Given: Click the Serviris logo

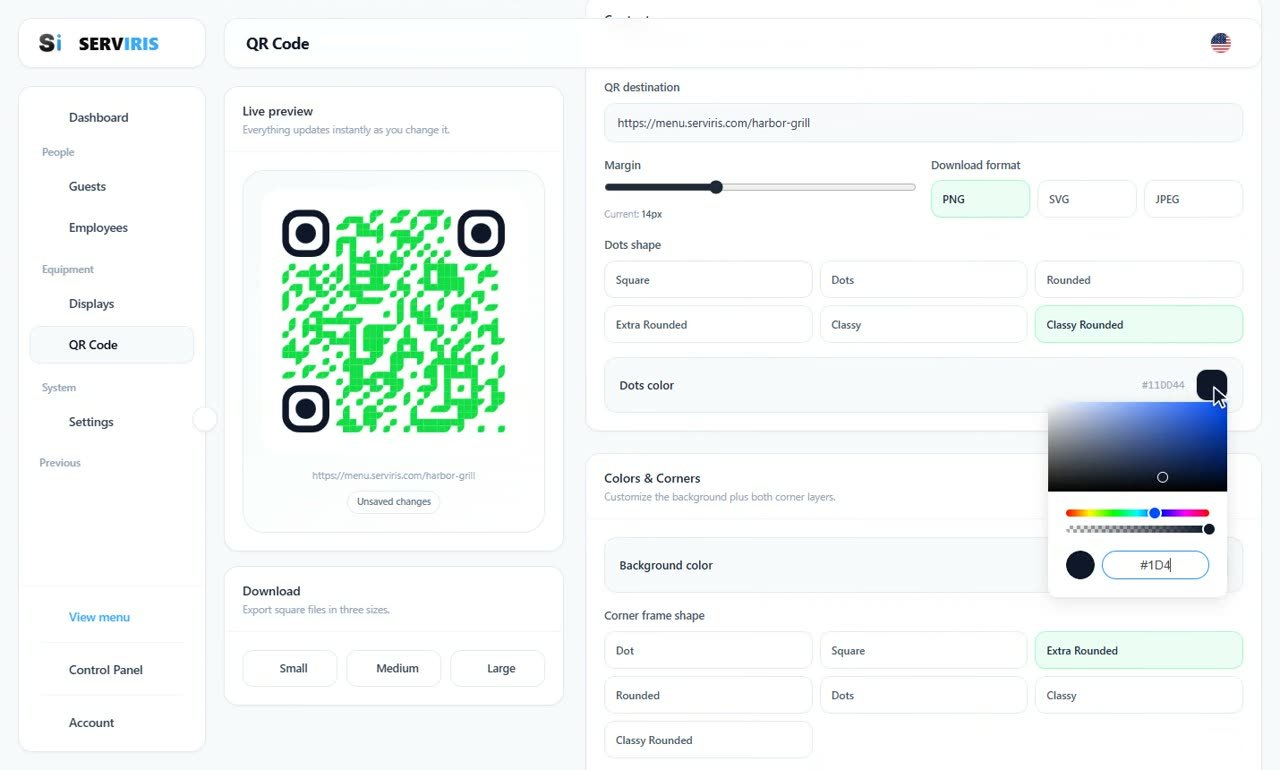Looking at the screenshot, I should coord(99,43).
